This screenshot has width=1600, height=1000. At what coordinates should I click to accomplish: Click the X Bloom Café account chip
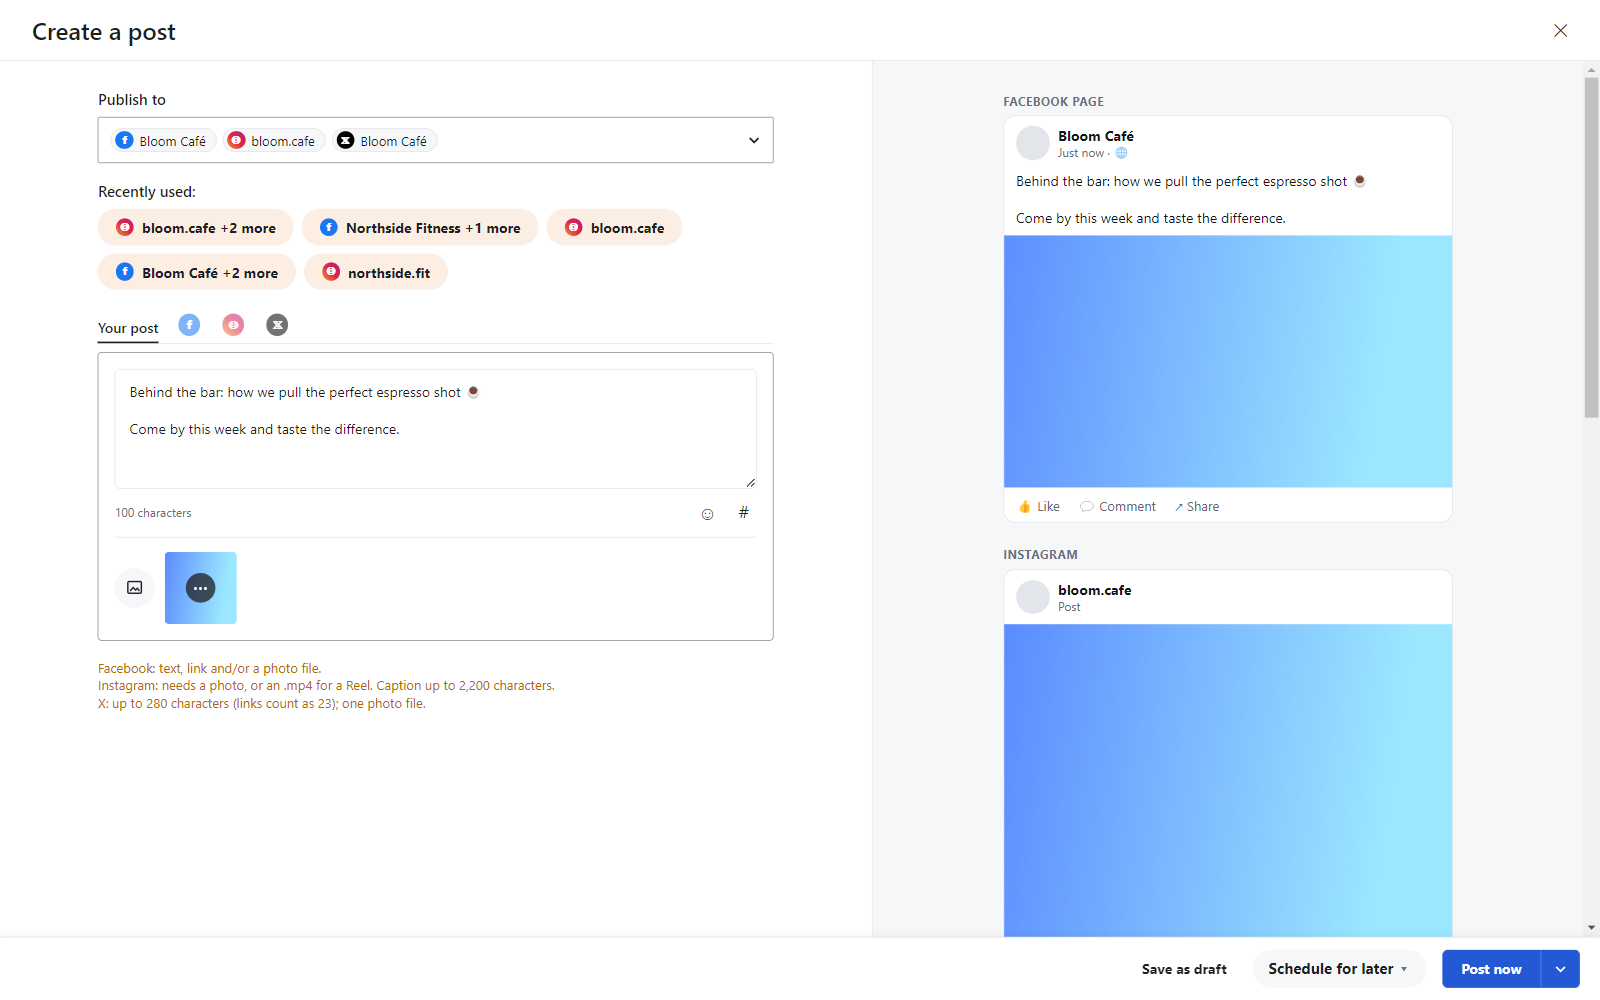pyautogui.click(x=384, y=141)
